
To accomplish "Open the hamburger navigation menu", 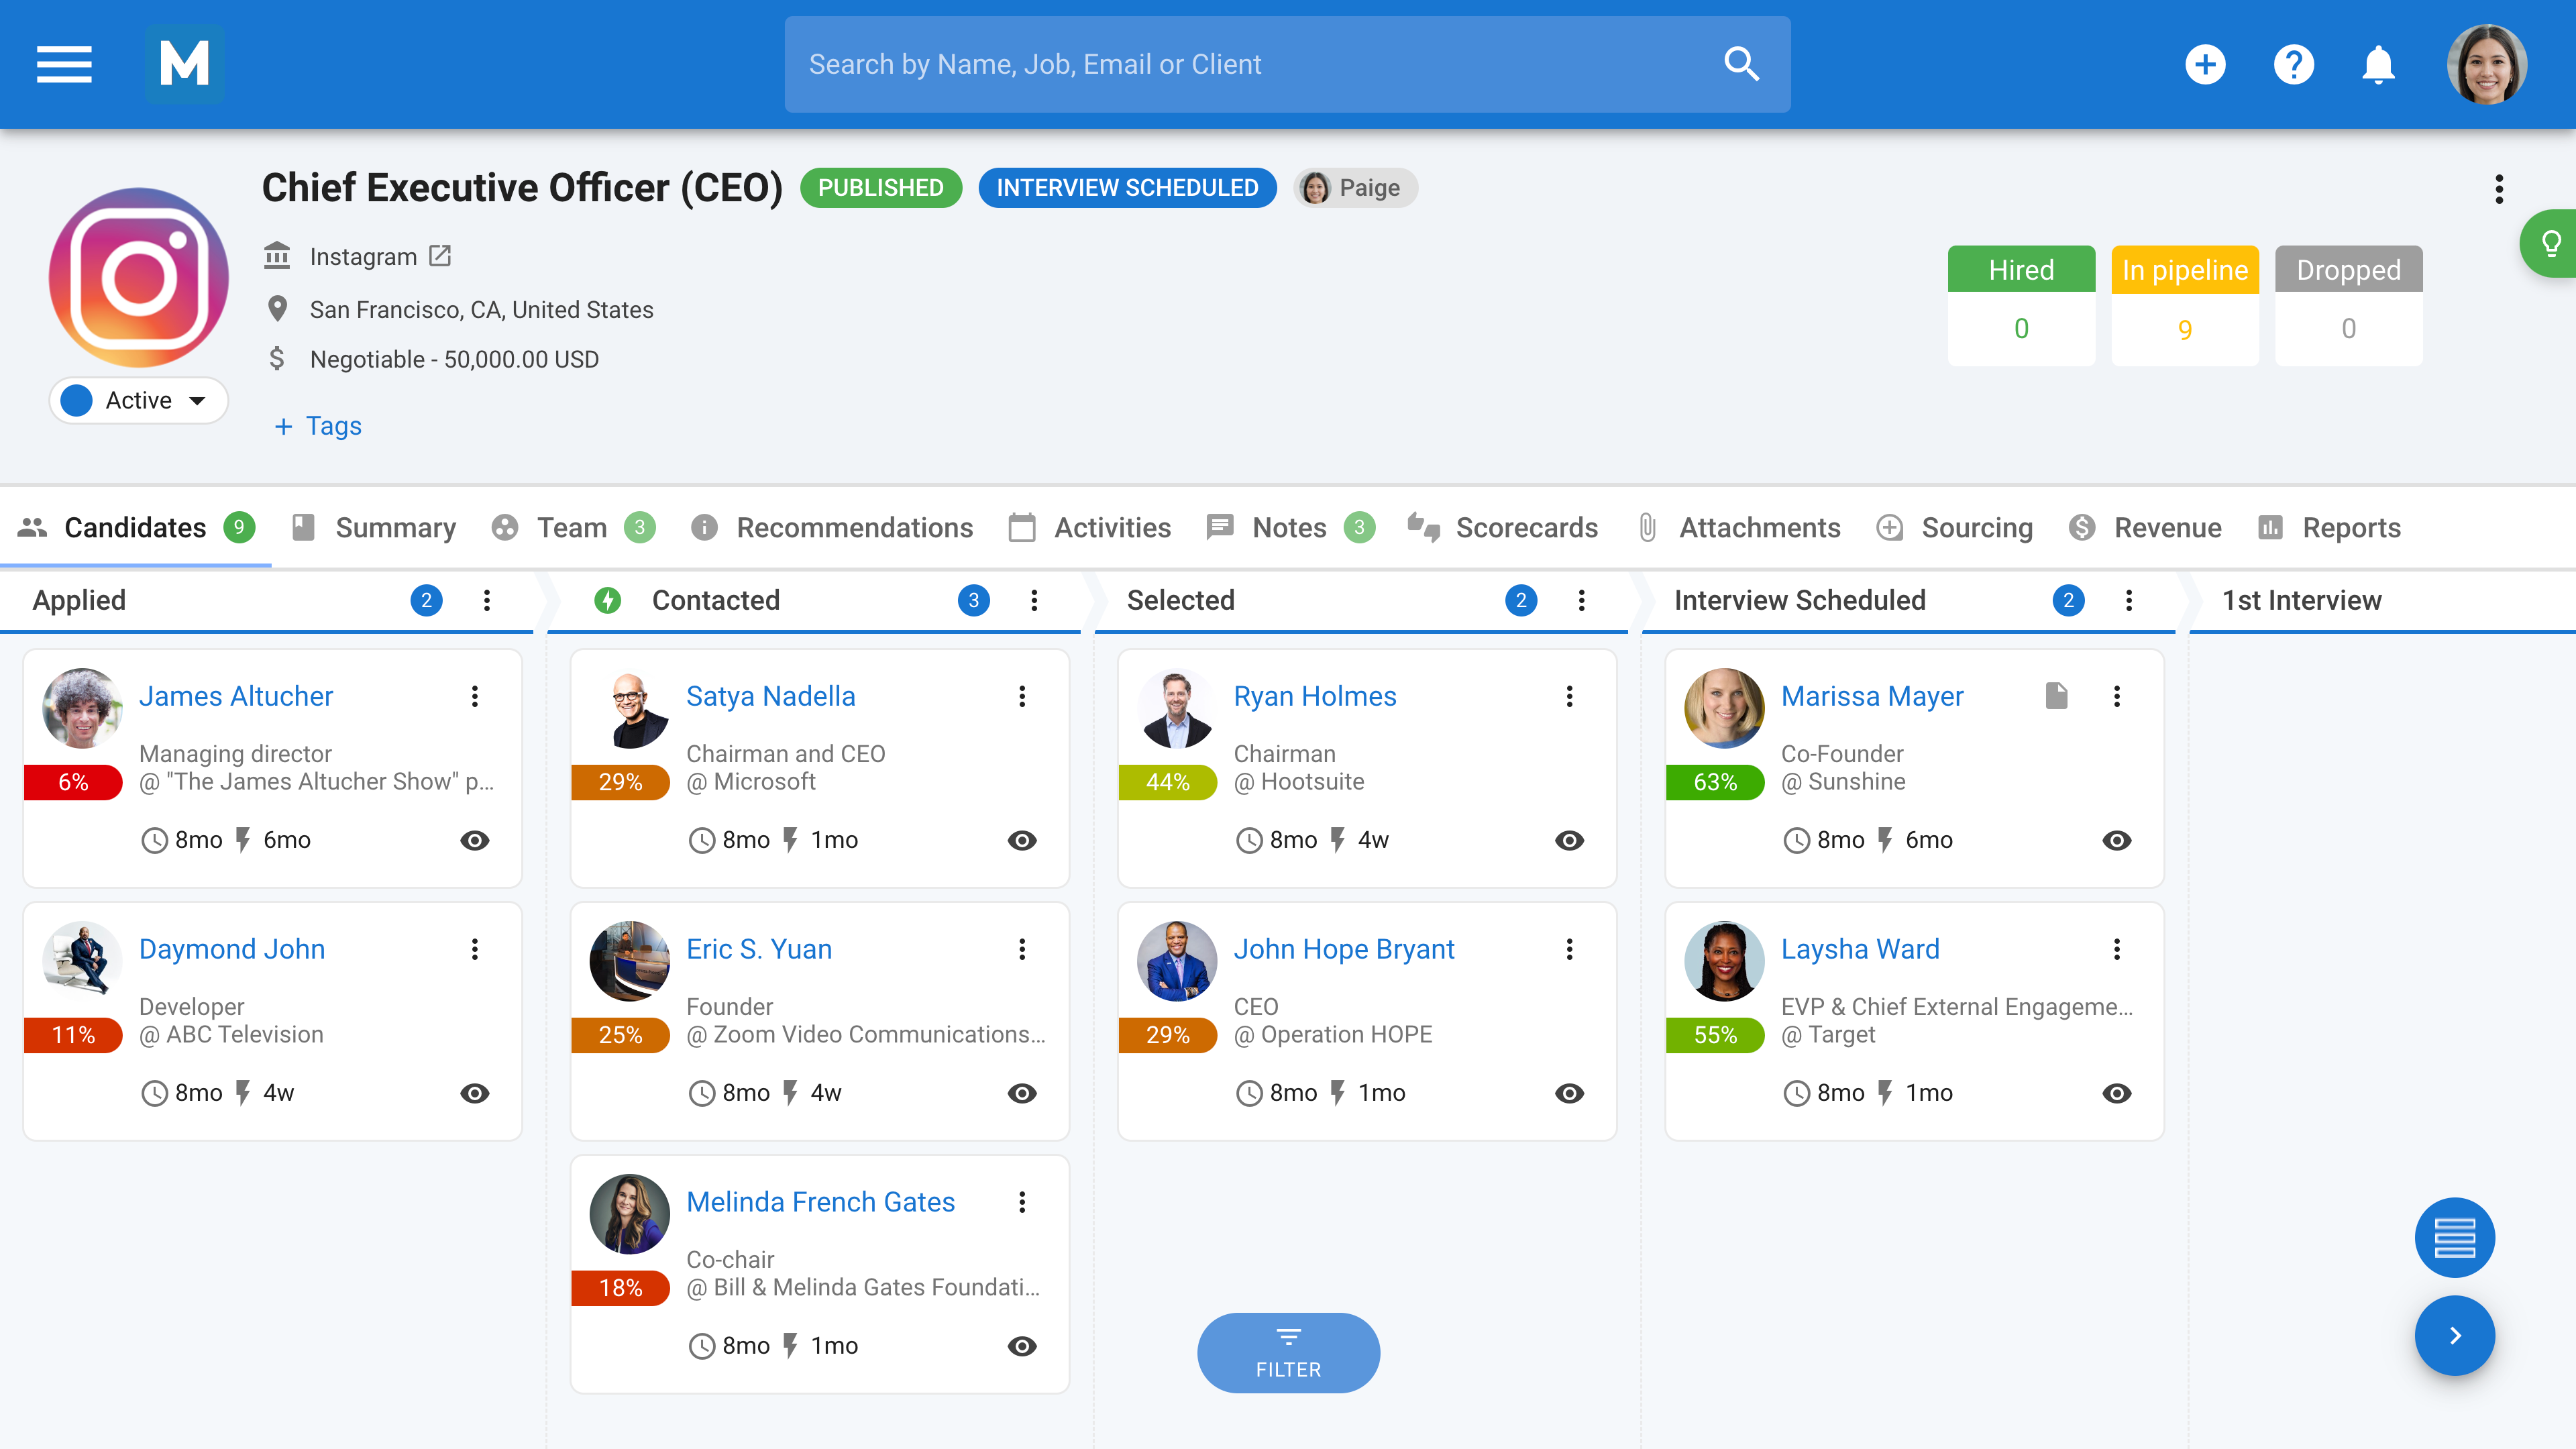I will tap(64, 64).
